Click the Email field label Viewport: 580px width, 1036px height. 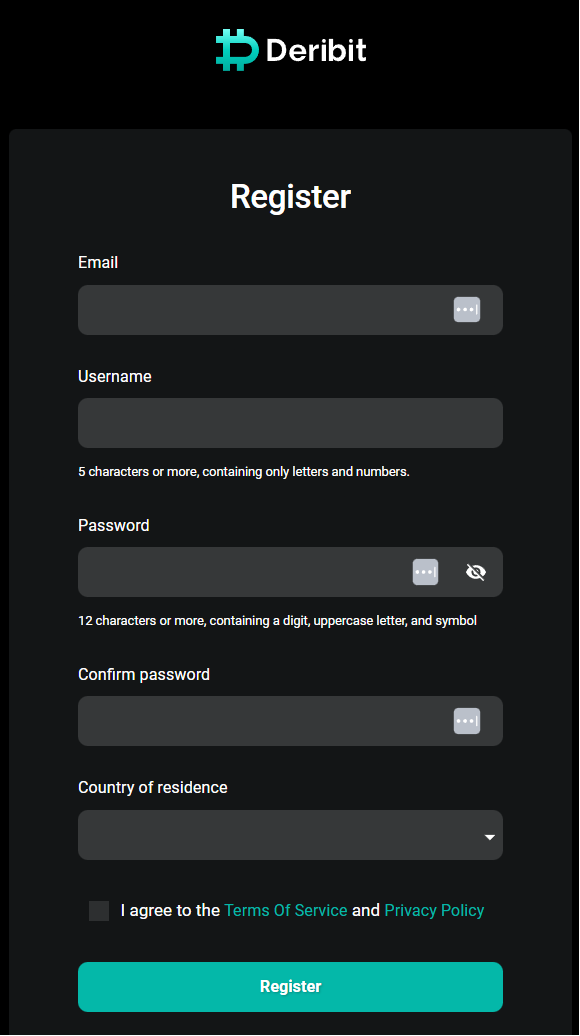(98, 262)
